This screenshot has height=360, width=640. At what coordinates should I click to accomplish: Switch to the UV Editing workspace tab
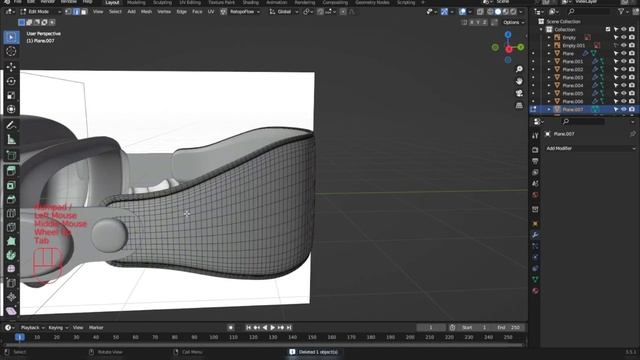click(190, 2)
